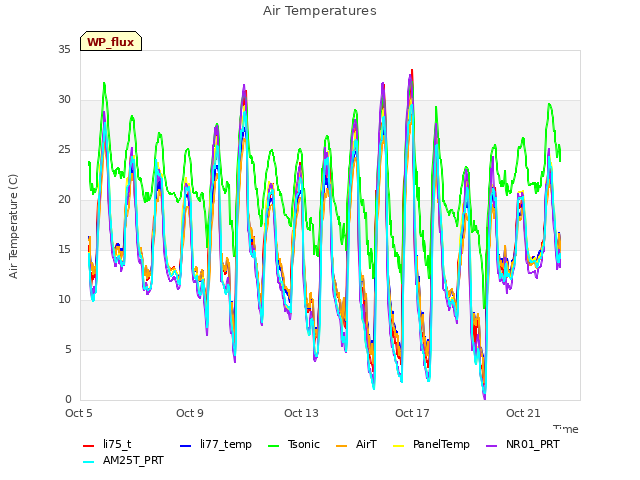Select the PanelTemp legend label
640x480 pixels.
tap(441, 444)
